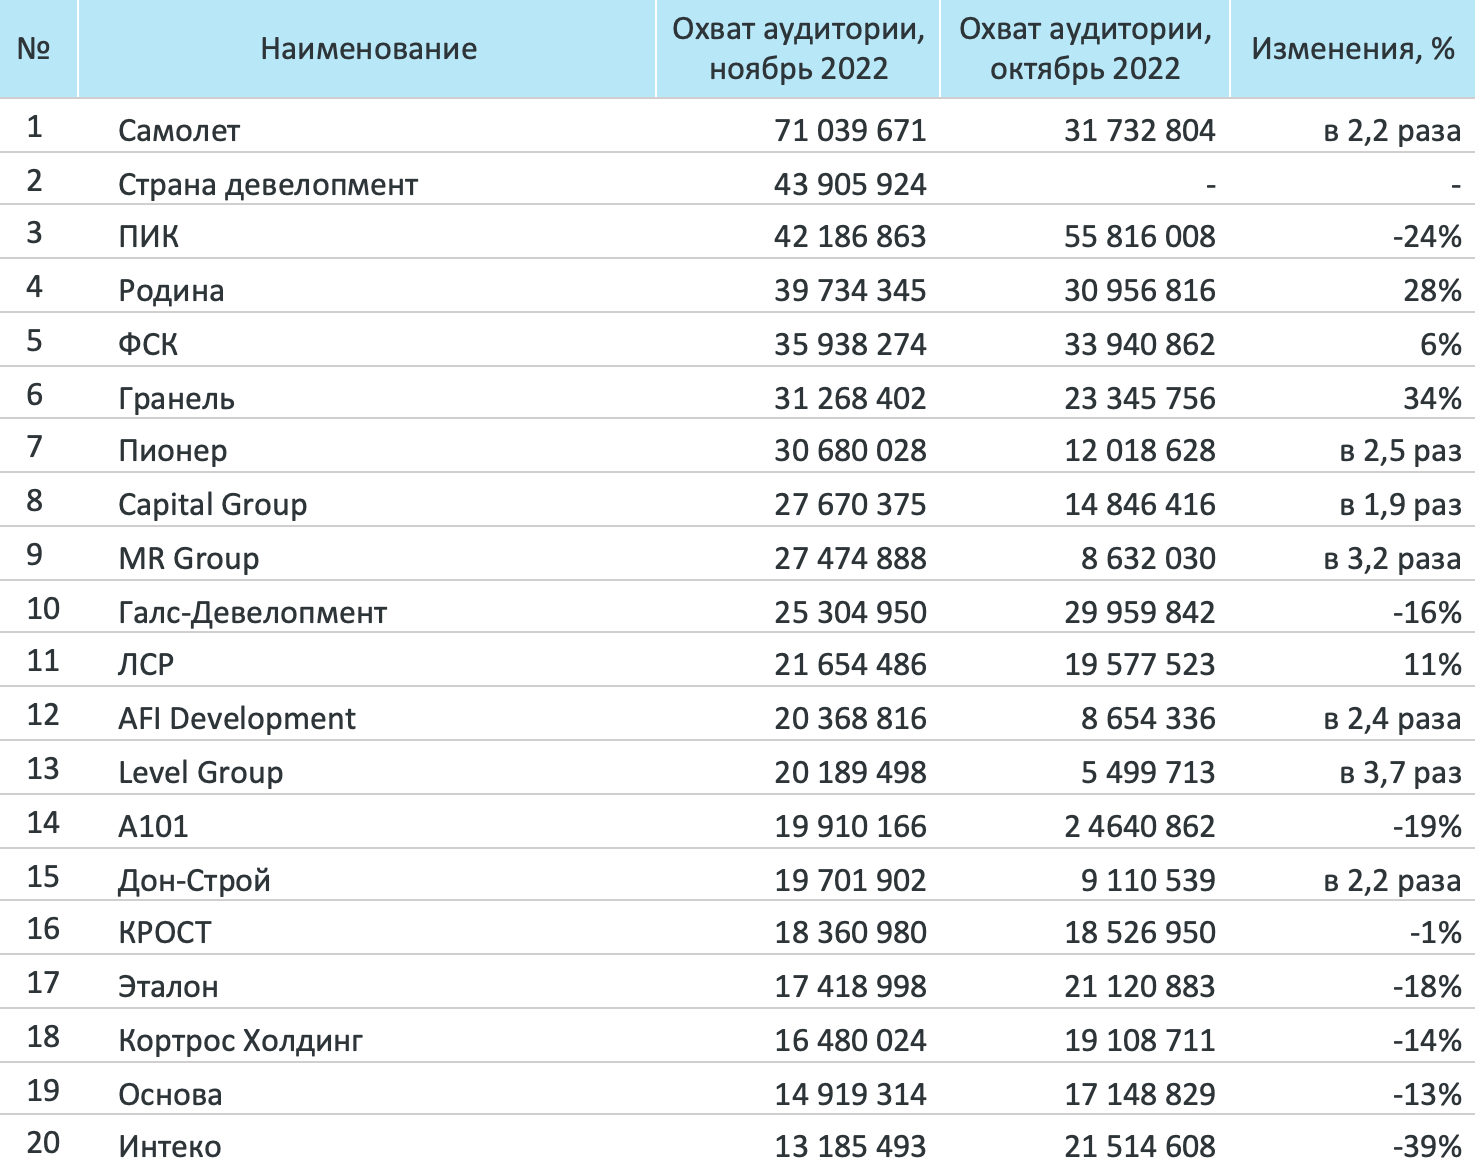Click ФСК's October value 33 940 862
Screen dimensions: 1475x1171
click(1139, 345)
